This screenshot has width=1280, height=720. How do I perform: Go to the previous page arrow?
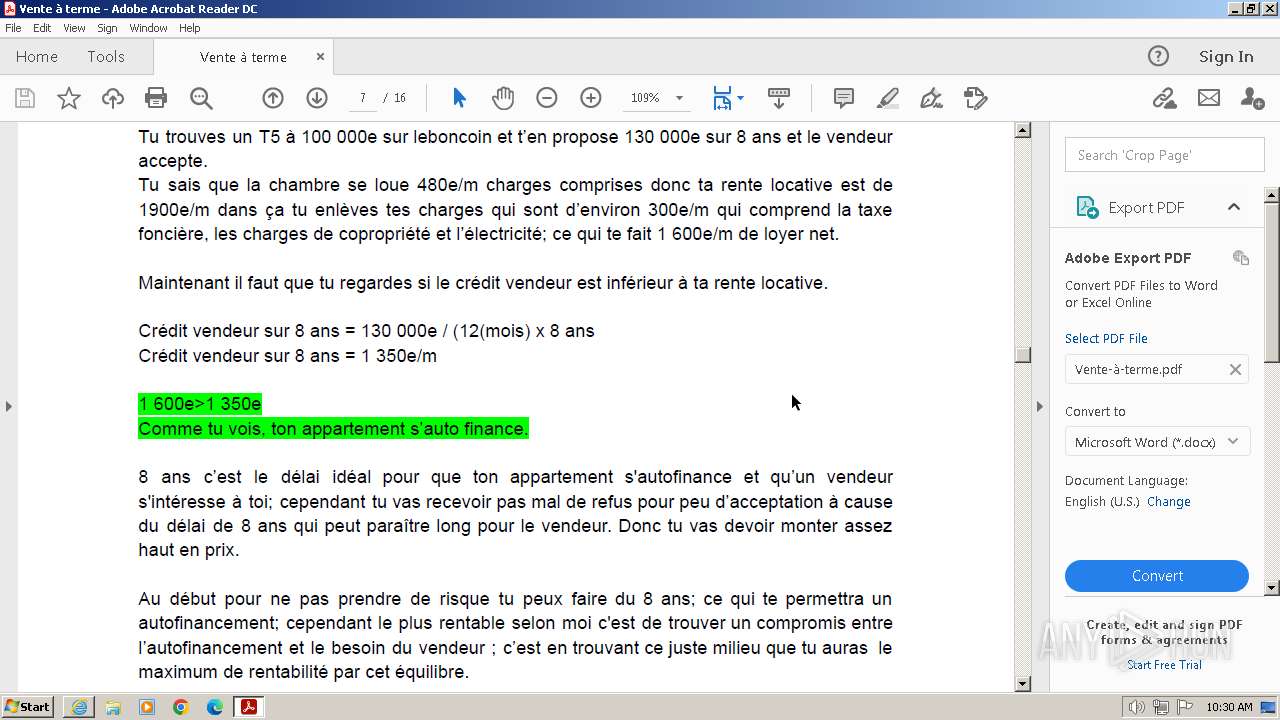[x=273, y=98]
